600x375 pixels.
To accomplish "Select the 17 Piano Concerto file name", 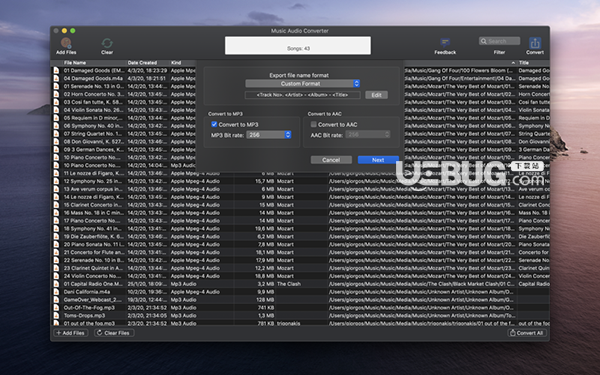I will point(92,221).
